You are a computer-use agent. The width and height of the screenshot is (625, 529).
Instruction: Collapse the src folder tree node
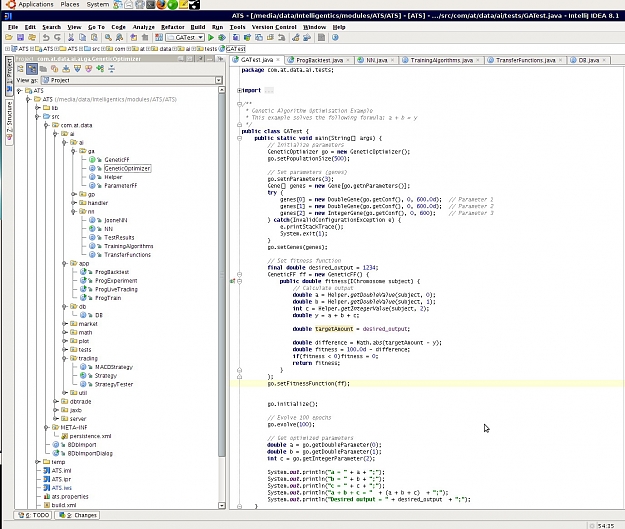37,116
